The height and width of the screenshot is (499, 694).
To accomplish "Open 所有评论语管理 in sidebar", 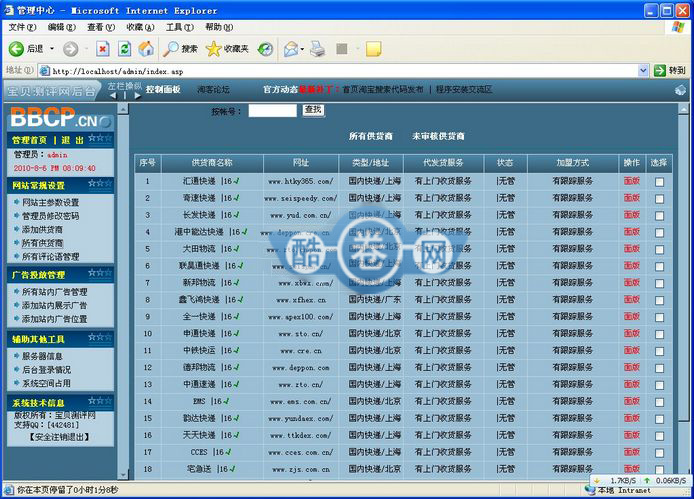I will click(50, 256).
